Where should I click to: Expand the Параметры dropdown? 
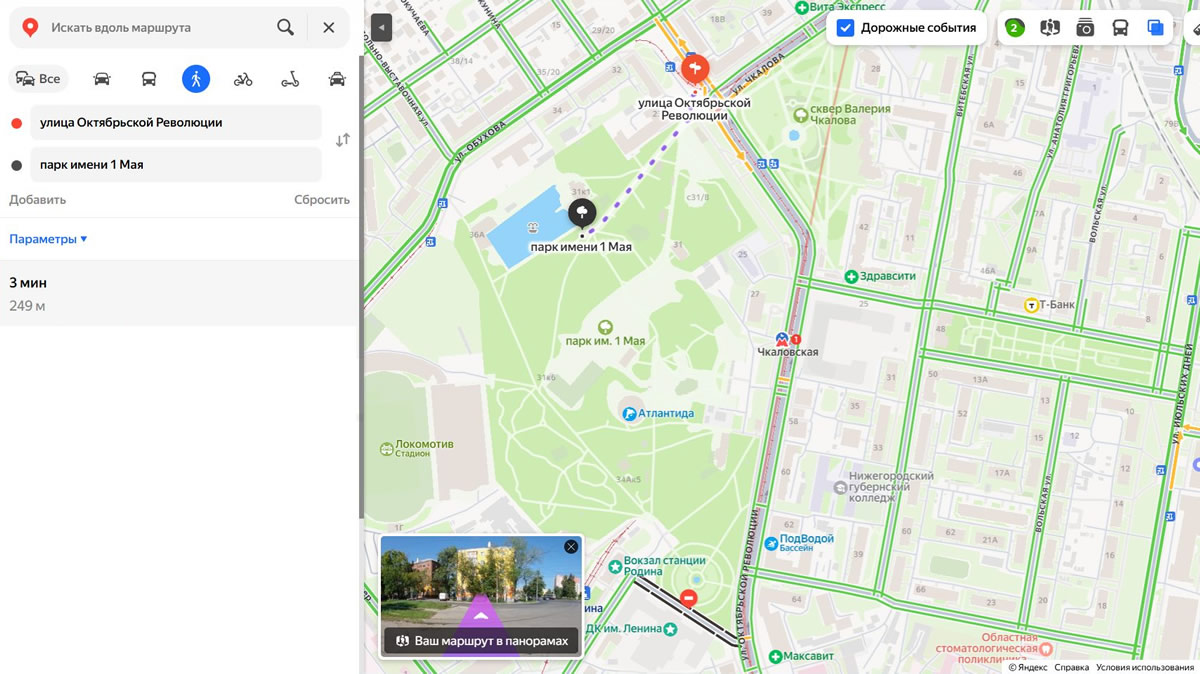coord(48,239)
